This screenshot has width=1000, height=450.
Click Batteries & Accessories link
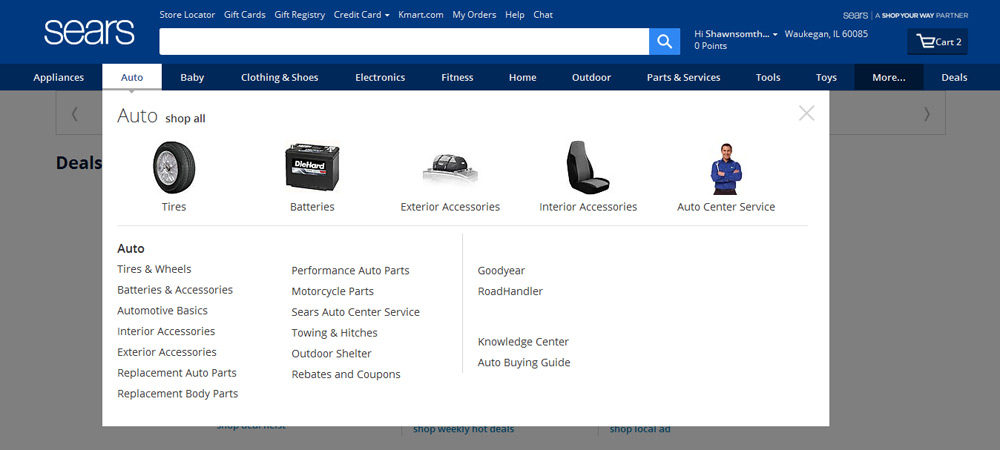tap(175, 290)
